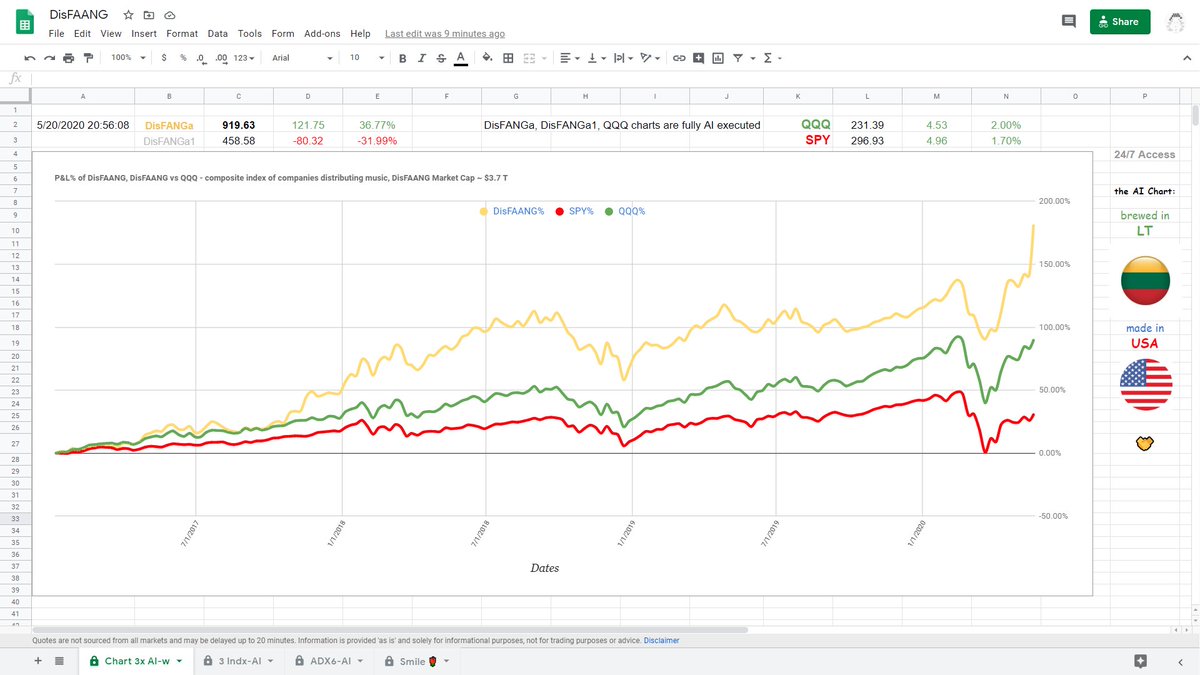Click the DisFAANG% legend entry
This screenshot has width=1200, height=675.
[512, 211]
